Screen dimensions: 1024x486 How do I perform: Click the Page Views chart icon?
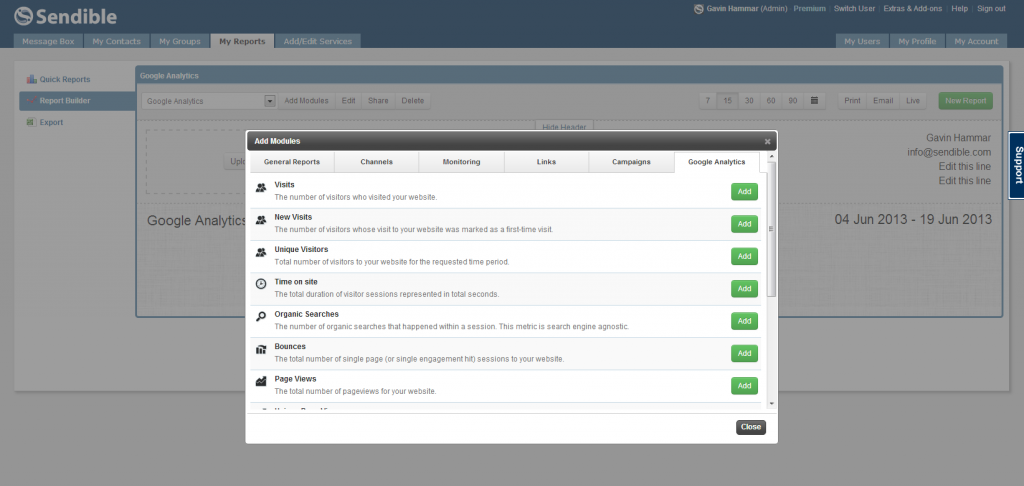point(261,381)
